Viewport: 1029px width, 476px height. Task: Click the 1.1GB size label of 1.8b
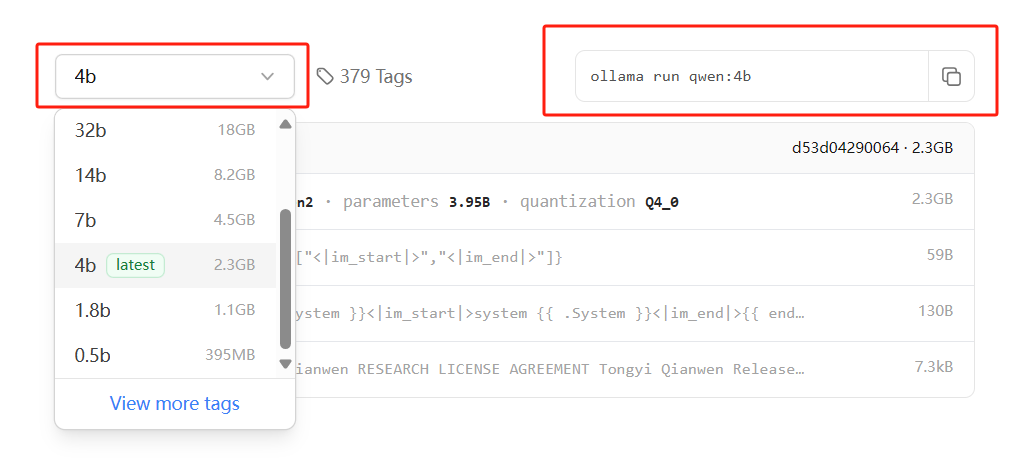point(234,310)
